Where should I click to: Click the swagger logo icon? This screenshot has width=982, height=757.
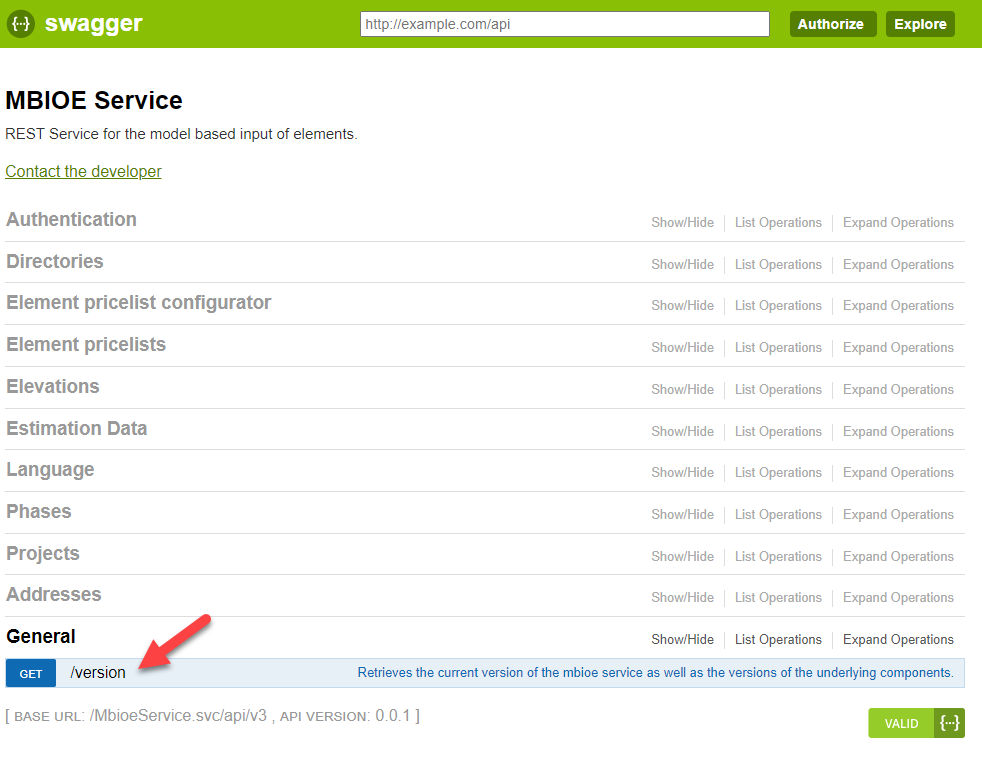21,24
